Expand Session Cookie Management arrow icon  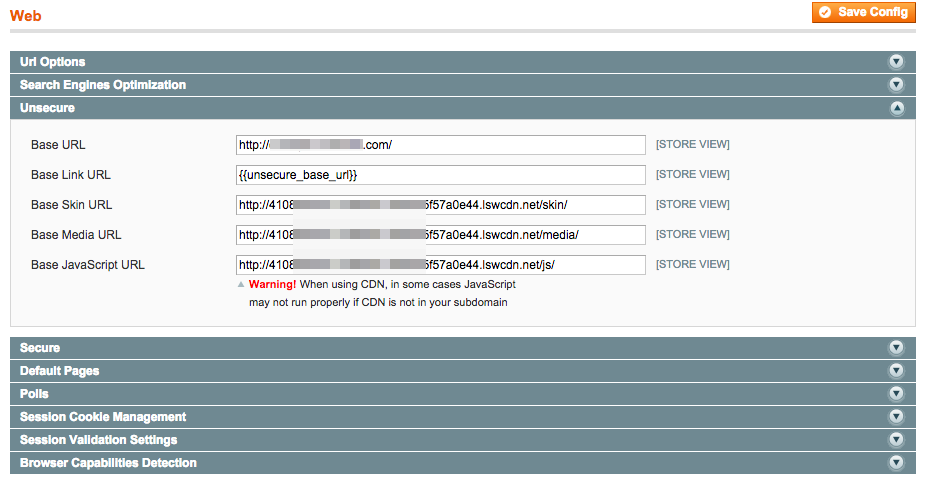point(896,417)
